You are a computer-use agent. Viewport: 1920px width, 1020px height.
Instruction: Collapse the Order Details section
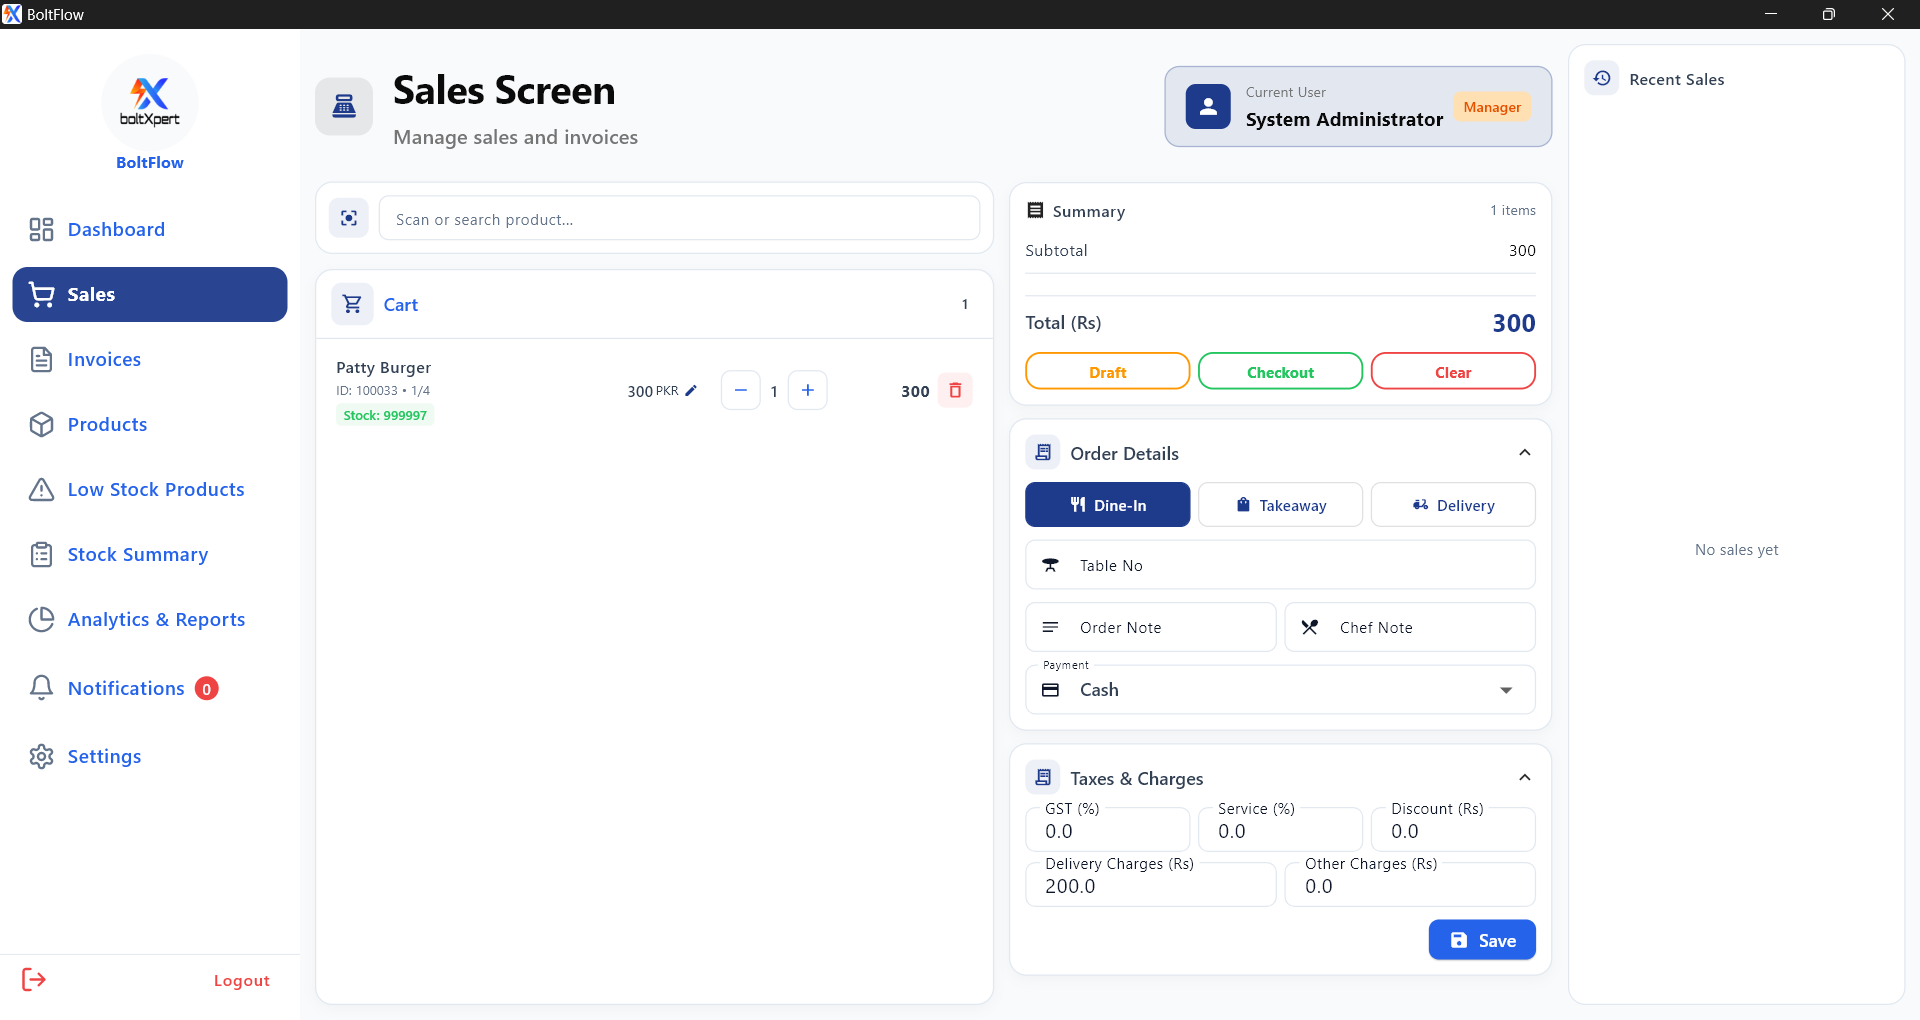coord(1524,453)
